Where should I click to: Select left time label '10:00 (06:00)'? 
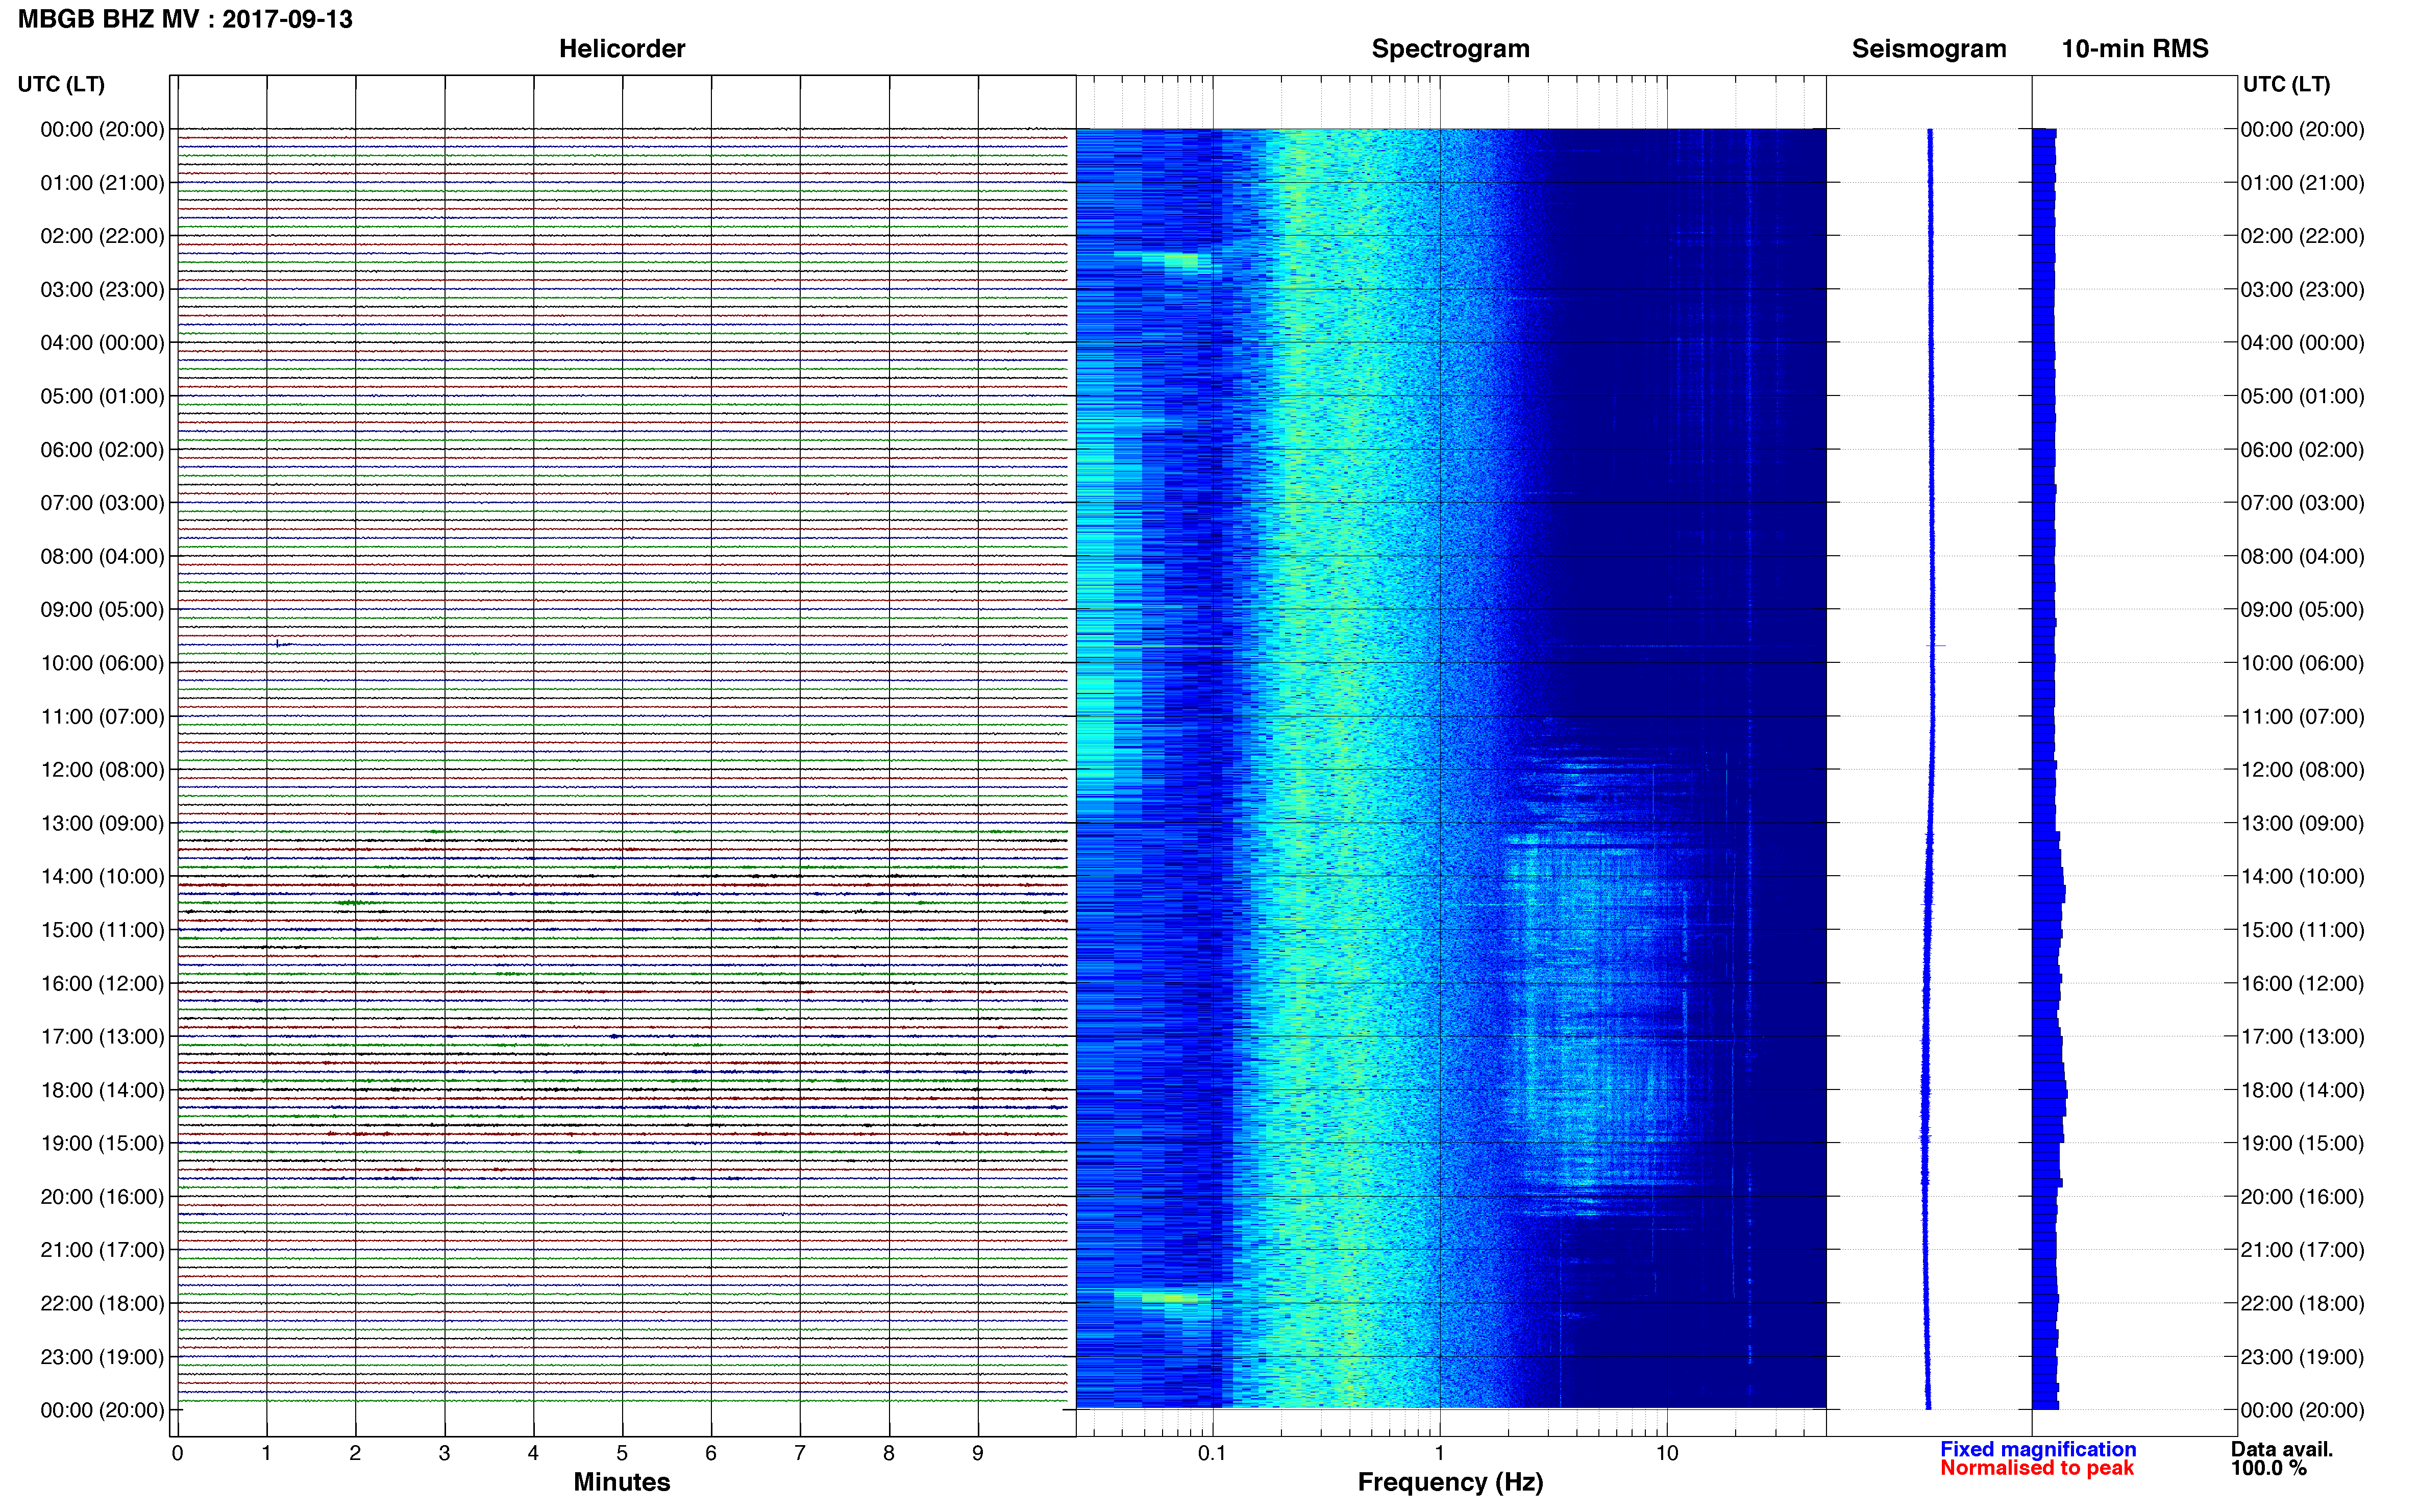pos(102,663)
